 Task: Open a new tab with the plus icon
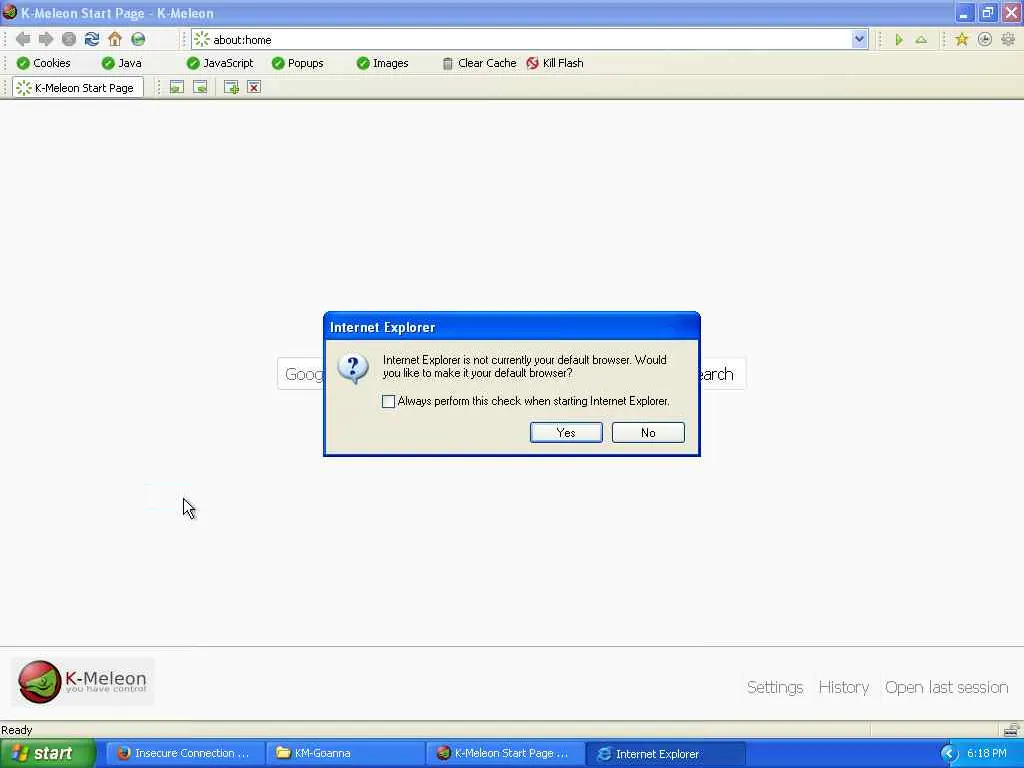[231, 88]
